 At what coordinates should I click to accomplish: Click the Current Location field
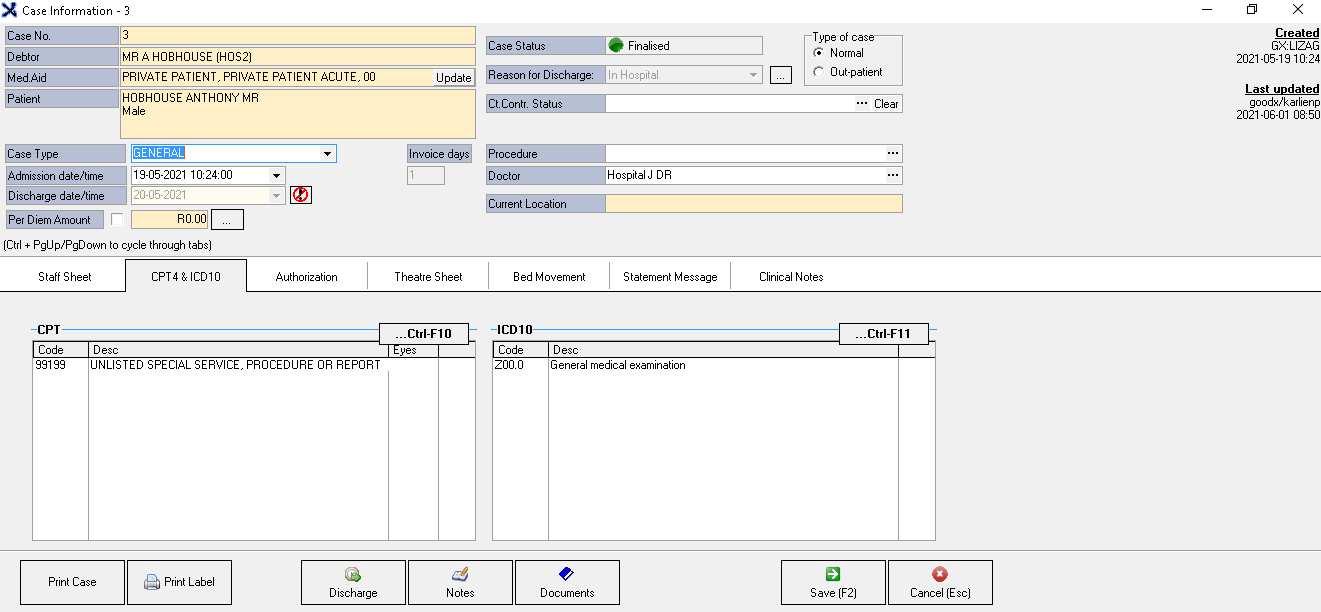(x=753, y=204)
